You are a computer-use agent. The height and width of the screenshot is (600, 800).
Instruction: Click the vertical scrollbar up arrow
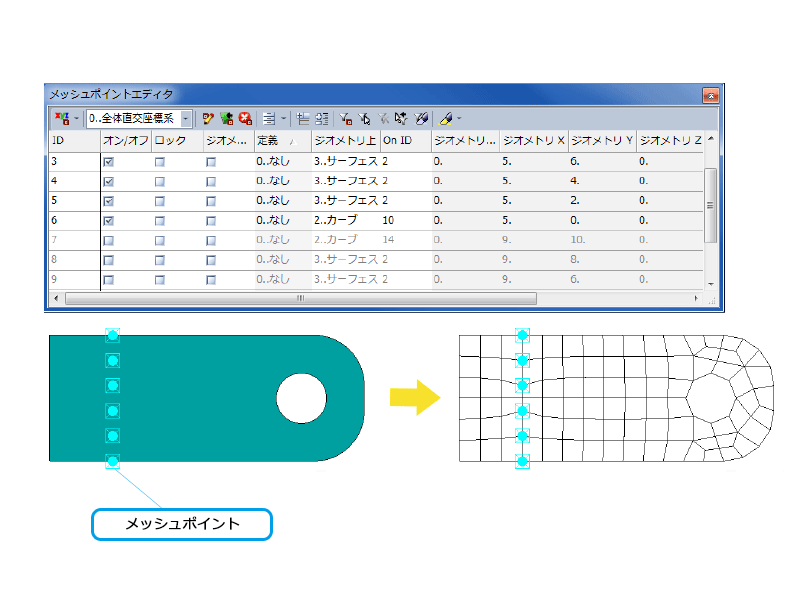coord(711,139)
